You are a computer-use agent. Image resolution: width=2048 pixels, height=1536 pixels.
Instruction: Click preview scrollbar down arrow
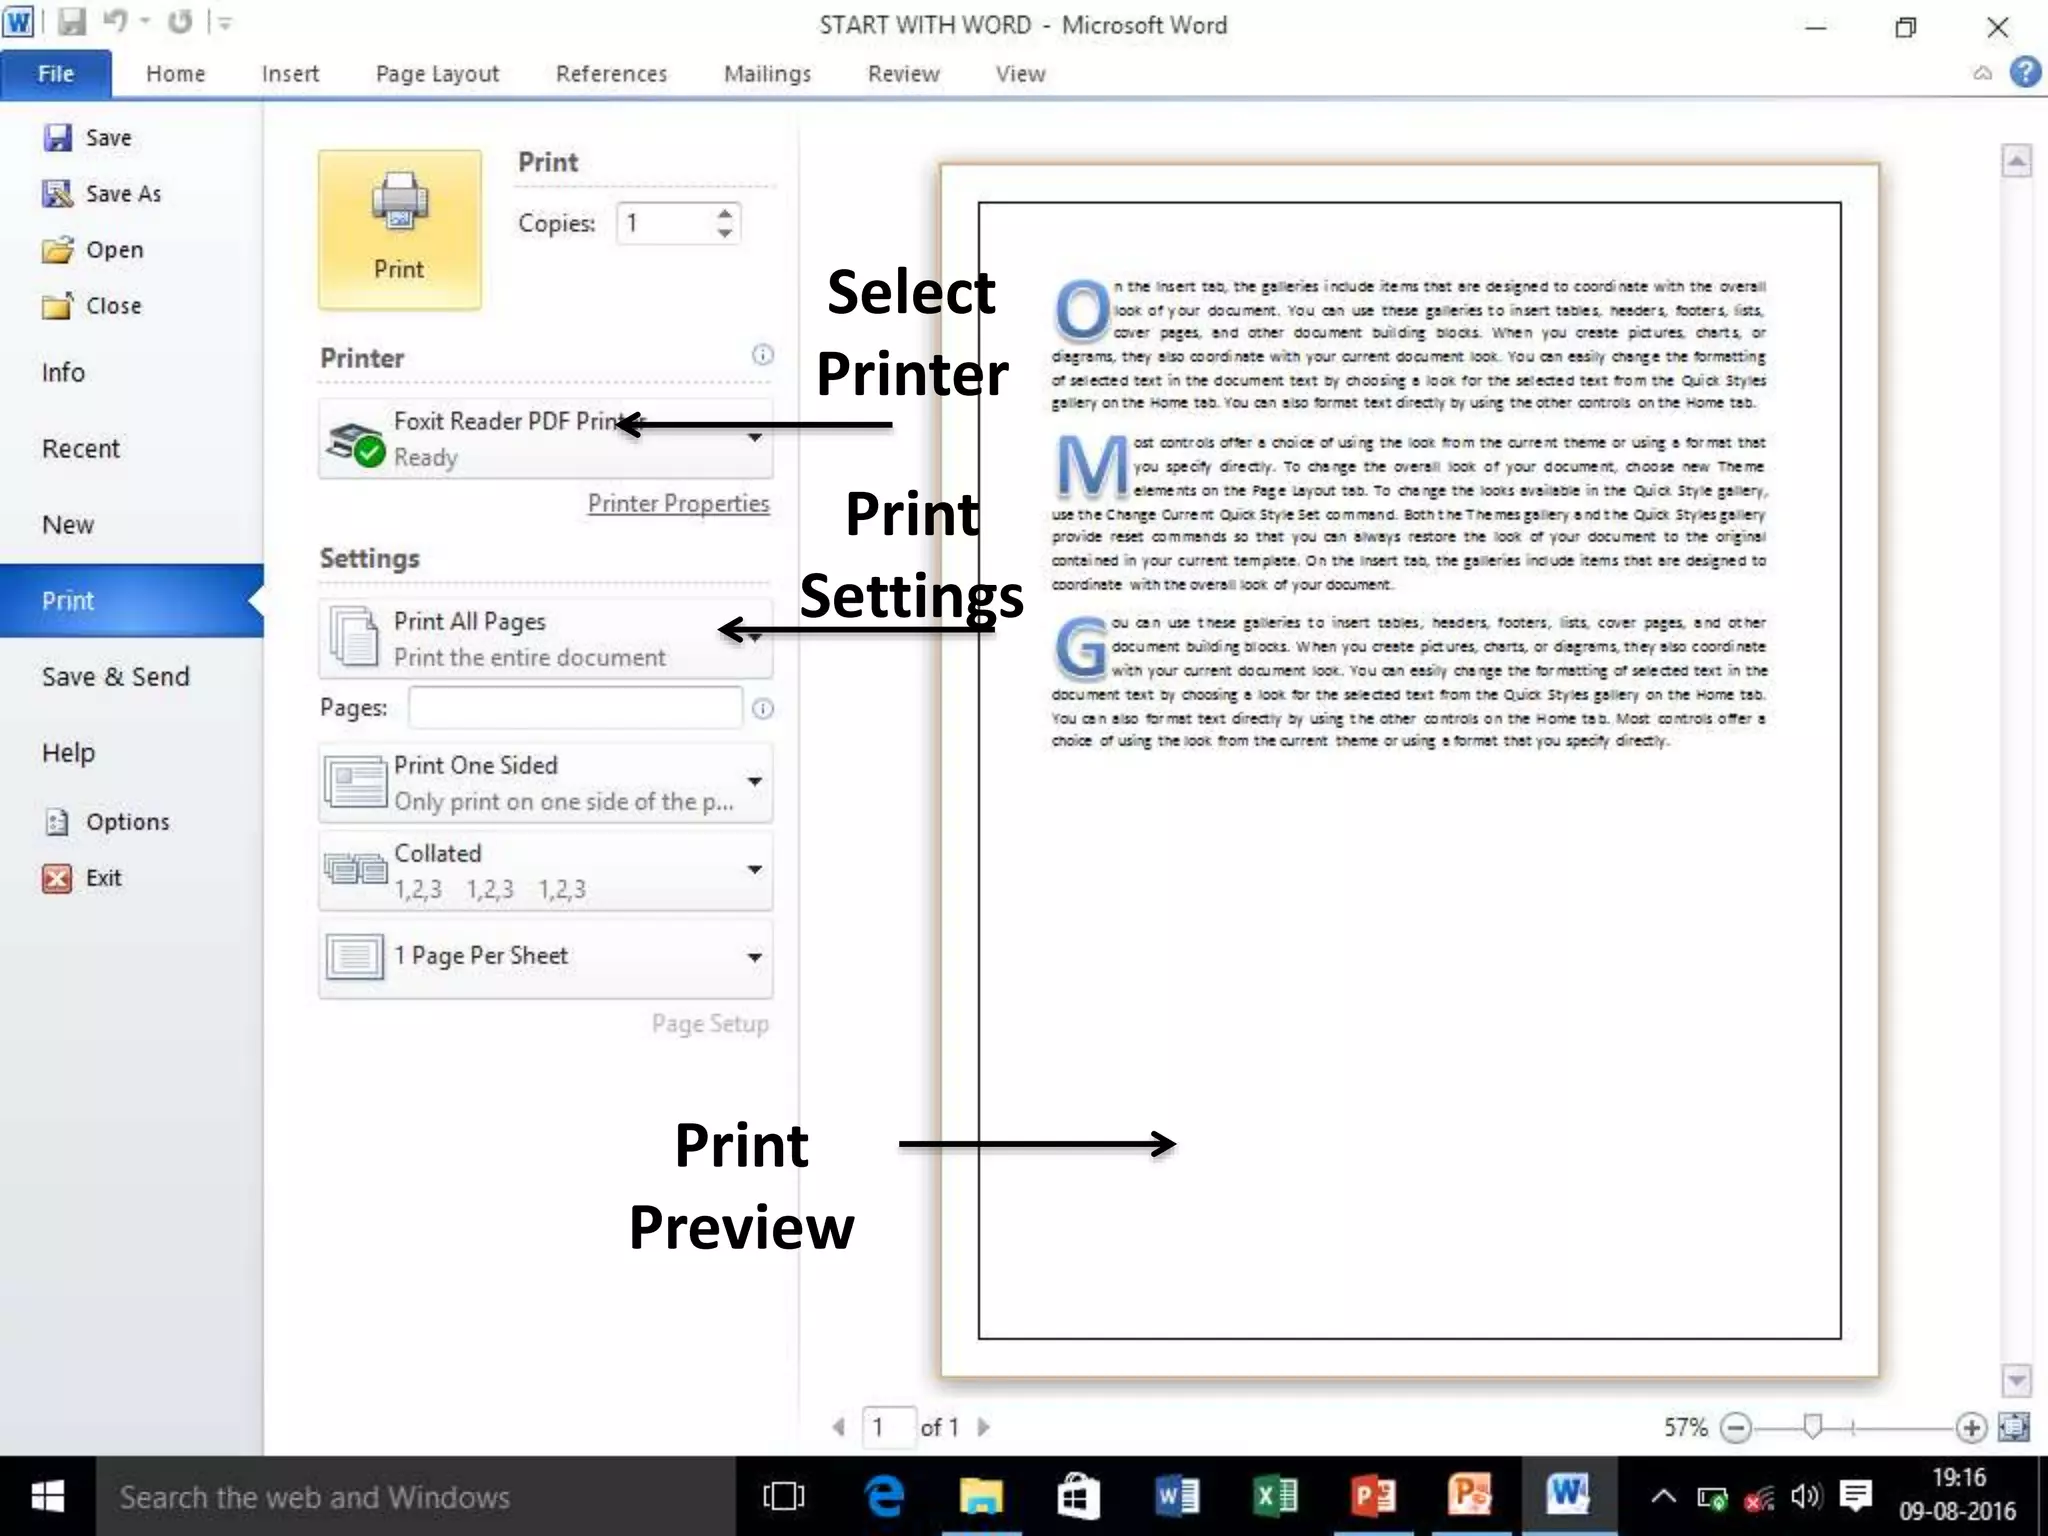(x=2016, y=1381)
